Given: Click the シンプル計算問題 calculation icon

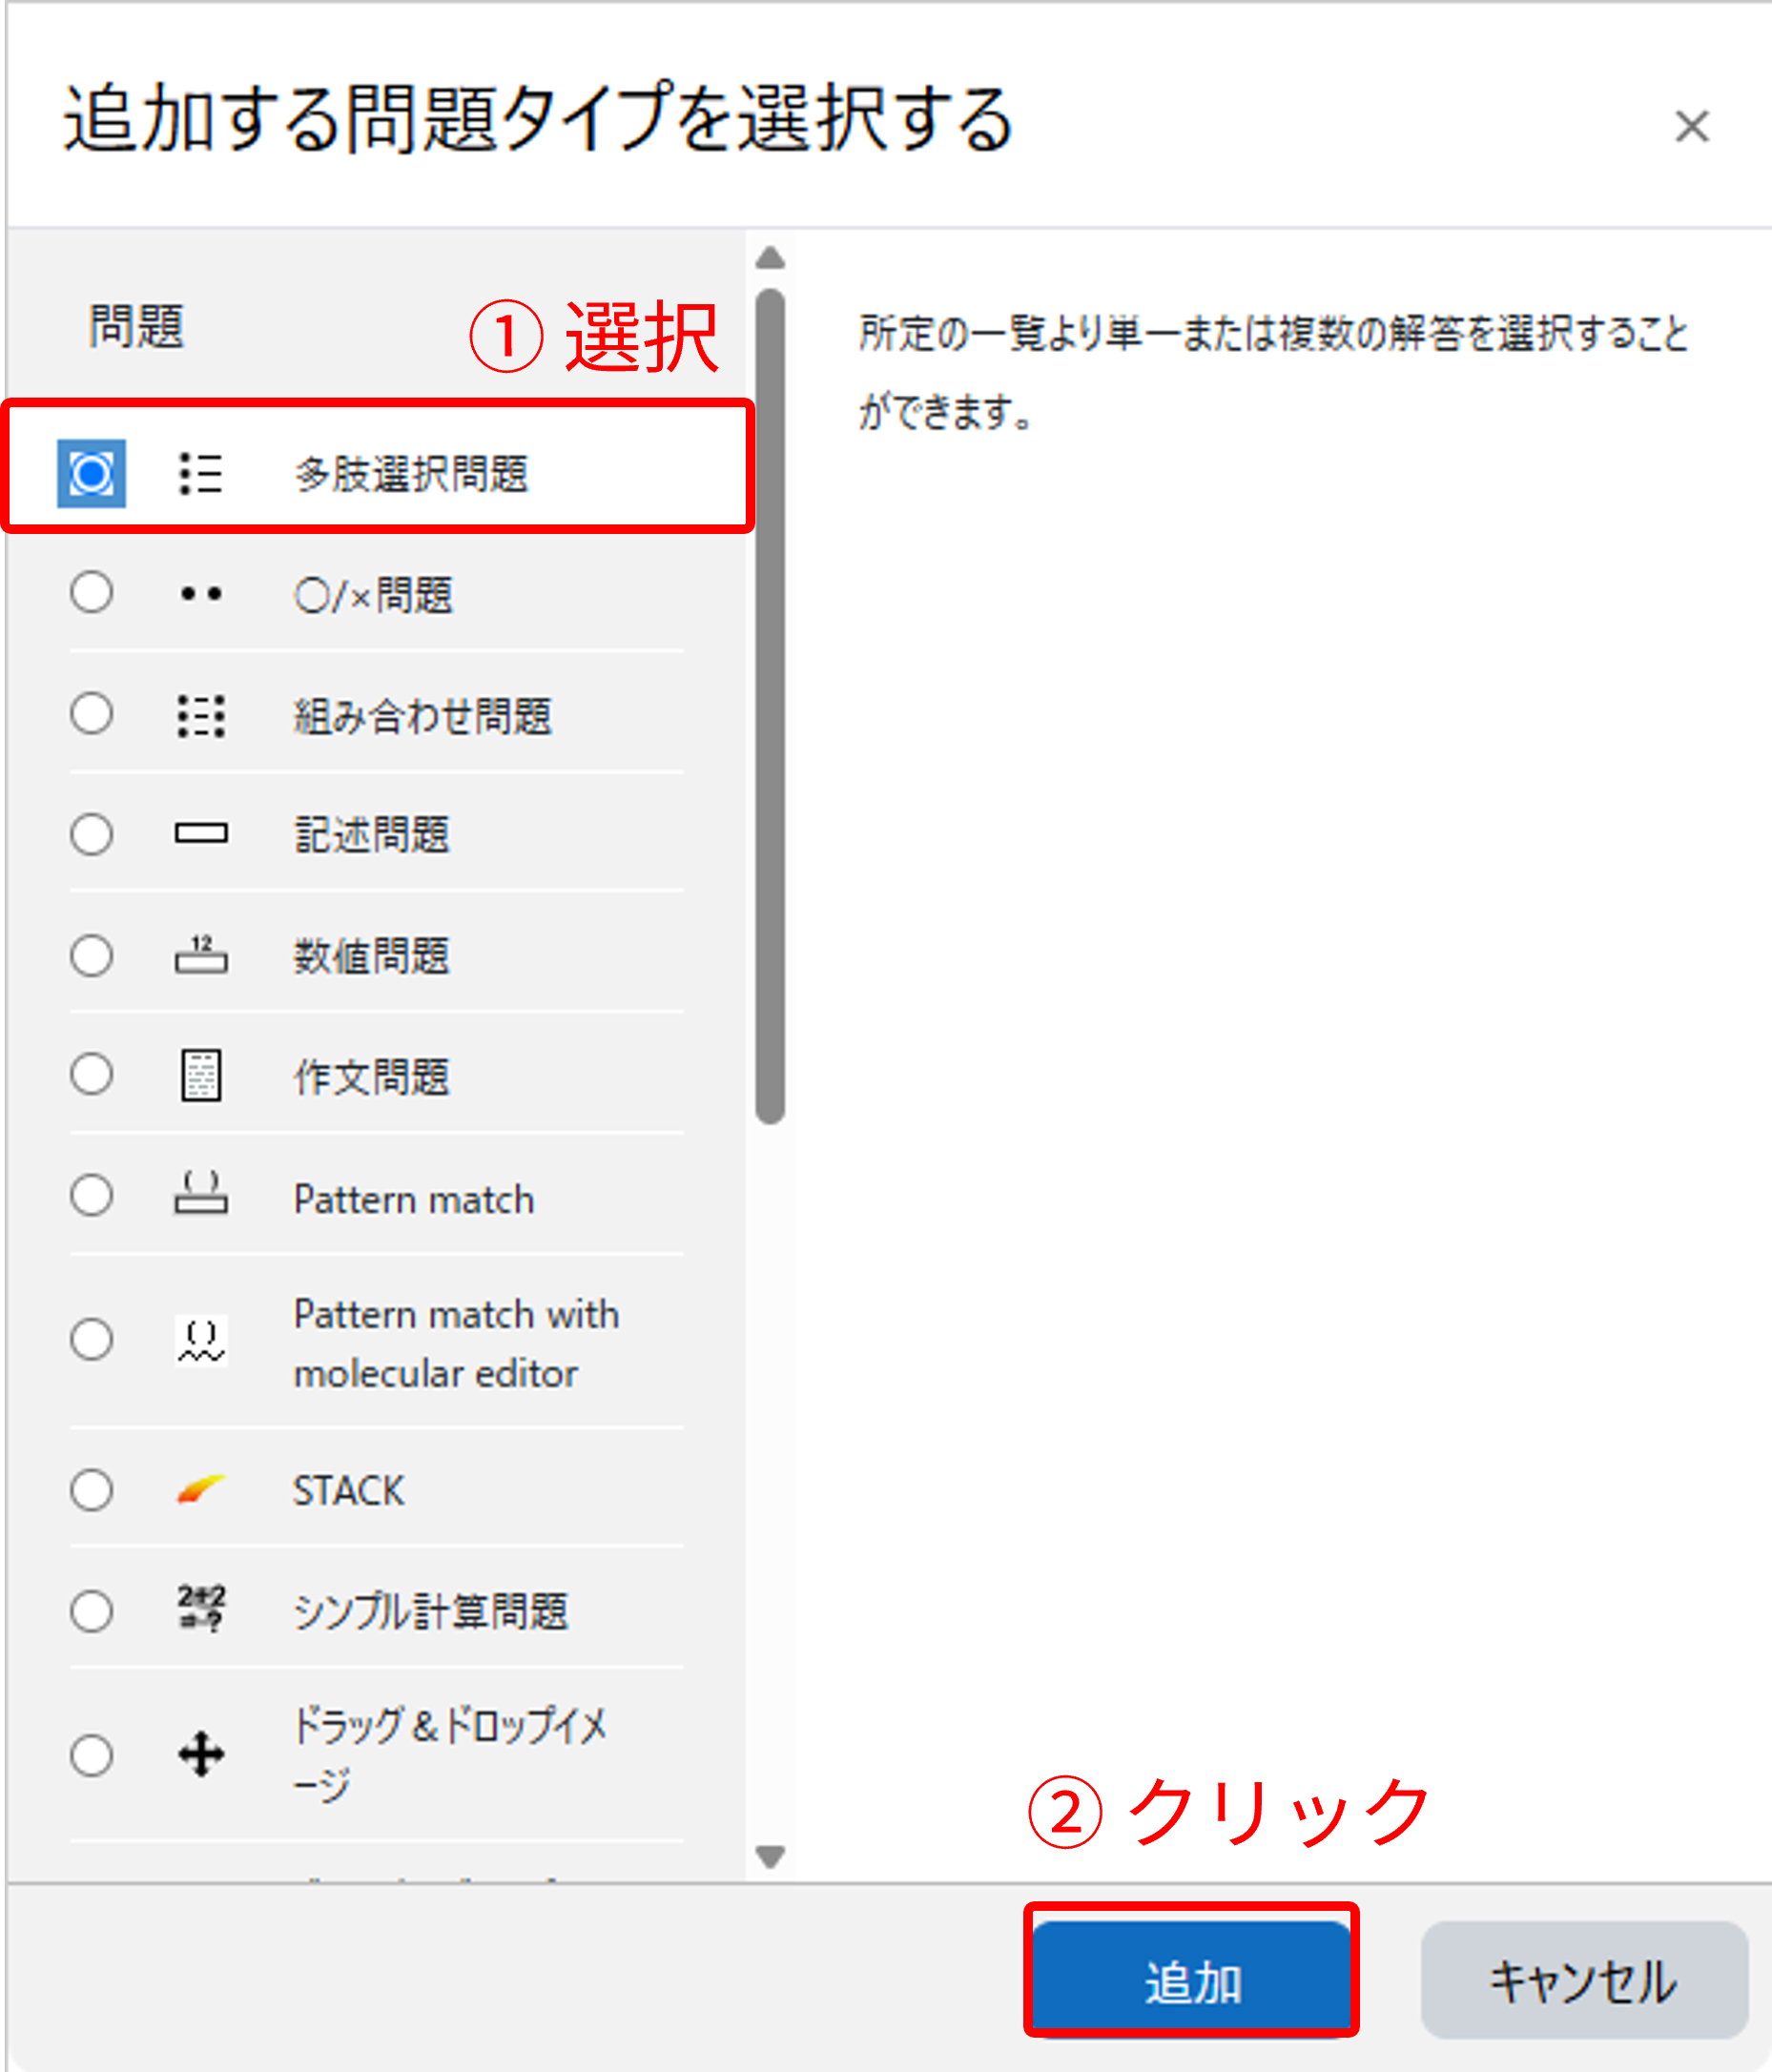Looking at the screenshot, I should click(x=200, y=1609).
